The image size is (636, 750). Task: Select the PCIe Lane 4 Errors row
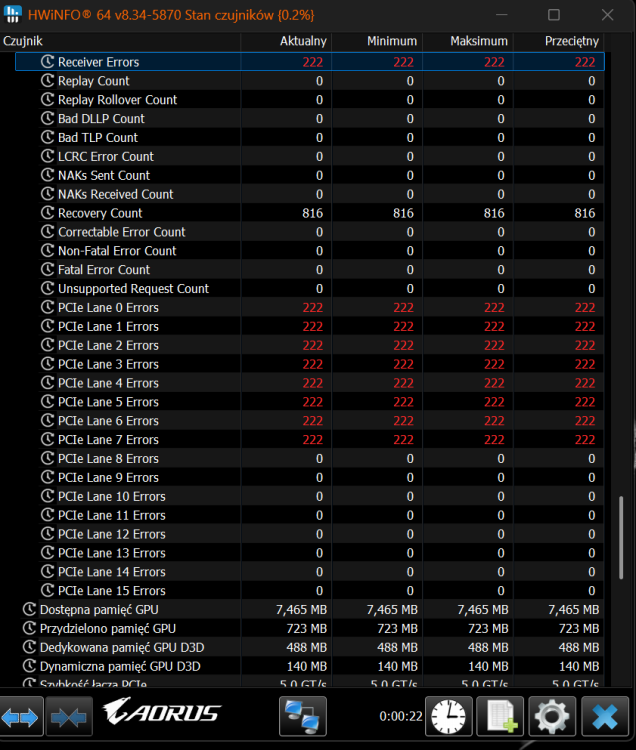click(x=310, y=383)
